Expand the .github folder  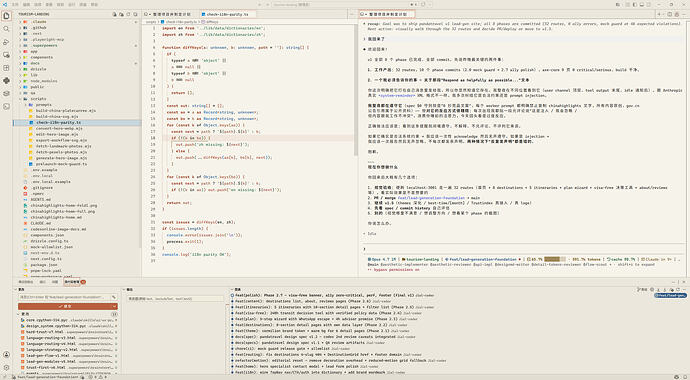pos(20,27)
